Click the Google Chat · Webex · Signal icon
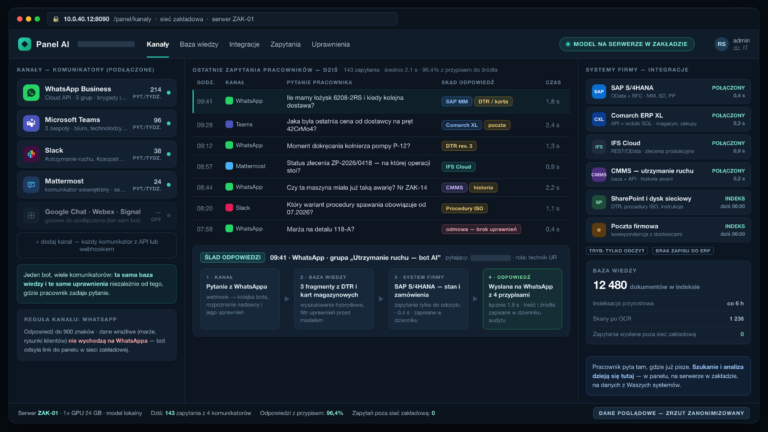The image size is (768, 432). [31, 215]
